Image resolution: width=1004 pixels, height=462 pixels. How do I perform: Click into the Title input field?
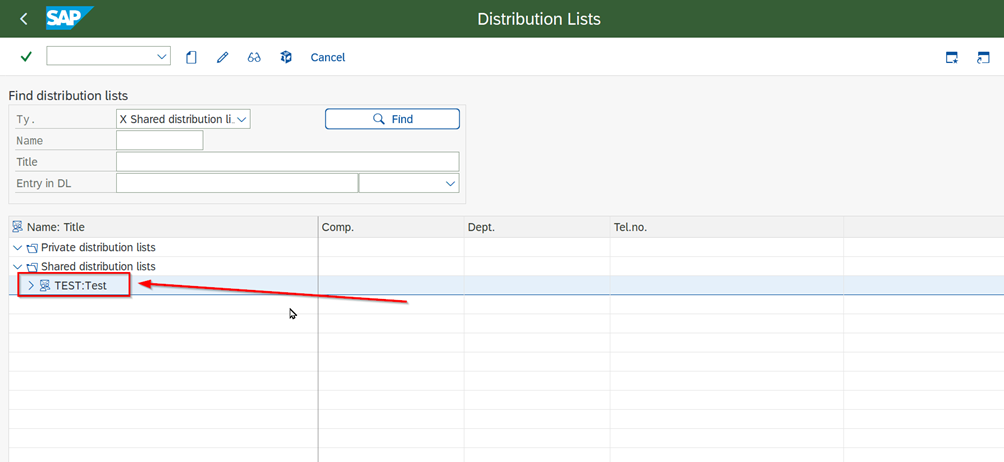pyautogui.click(x=287, y=162)
